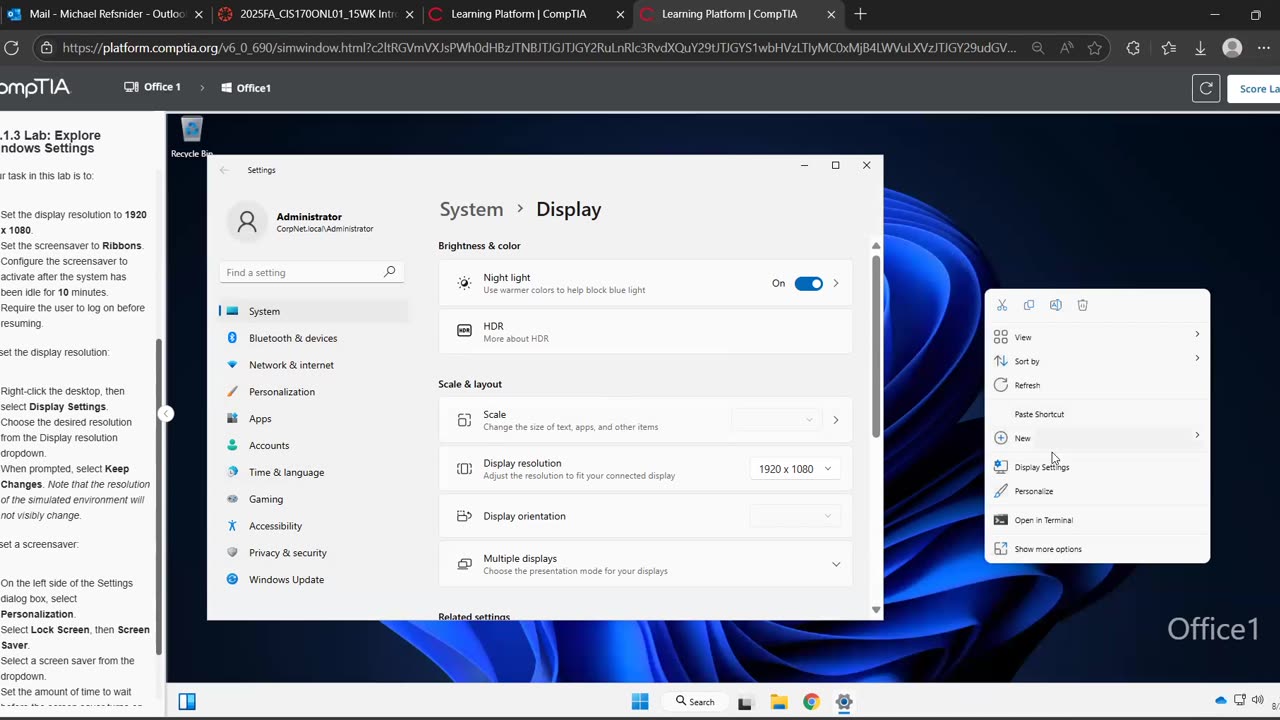Collapse the lab instructions panel handle
Screen dimensions: 1280x720
coord(166,414)
